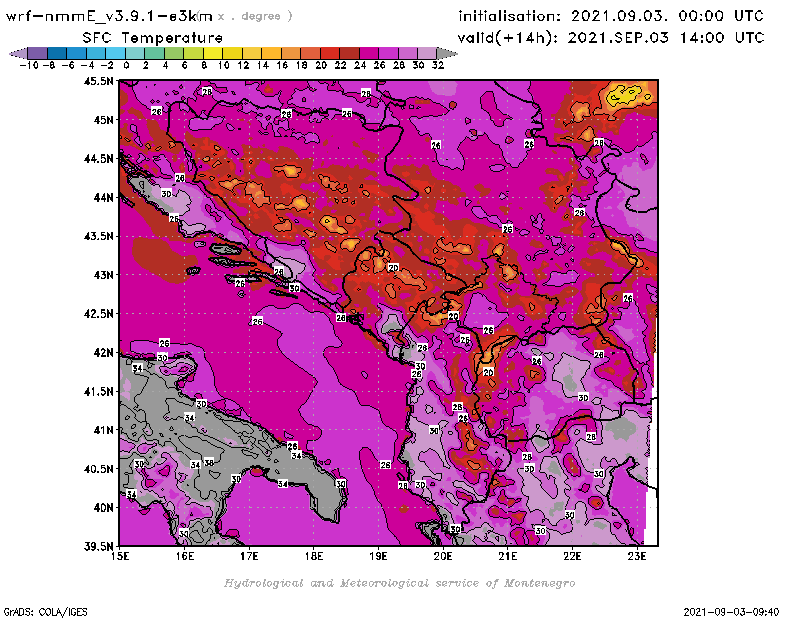Select the teal legend swatch between 0 and 2
The height and width of the screenshot is (618, 800).
tap(135, 53)
